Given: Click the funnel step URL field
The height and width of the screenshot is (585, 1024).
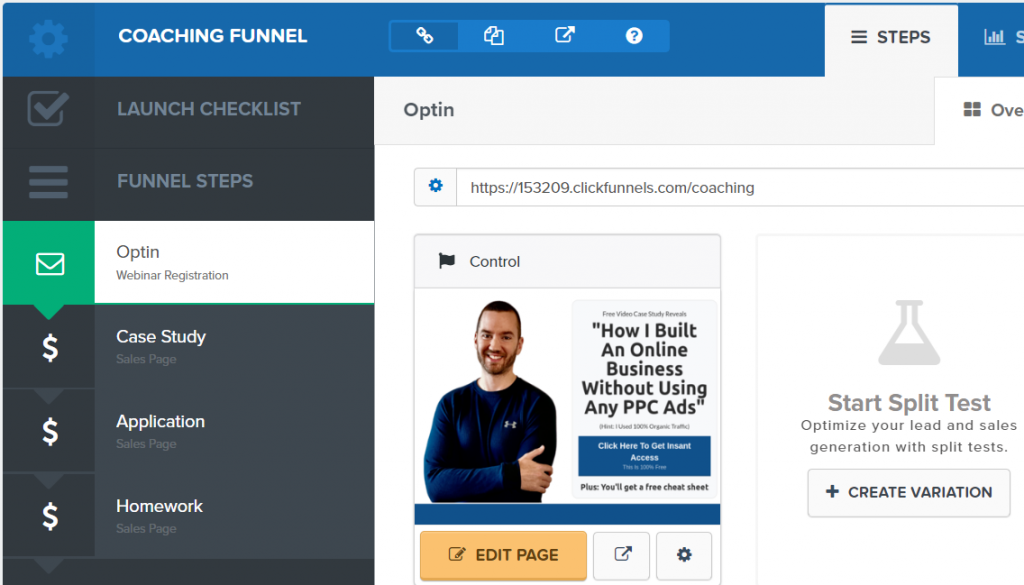Looking at the screenshot, I should tap(740, 187).
